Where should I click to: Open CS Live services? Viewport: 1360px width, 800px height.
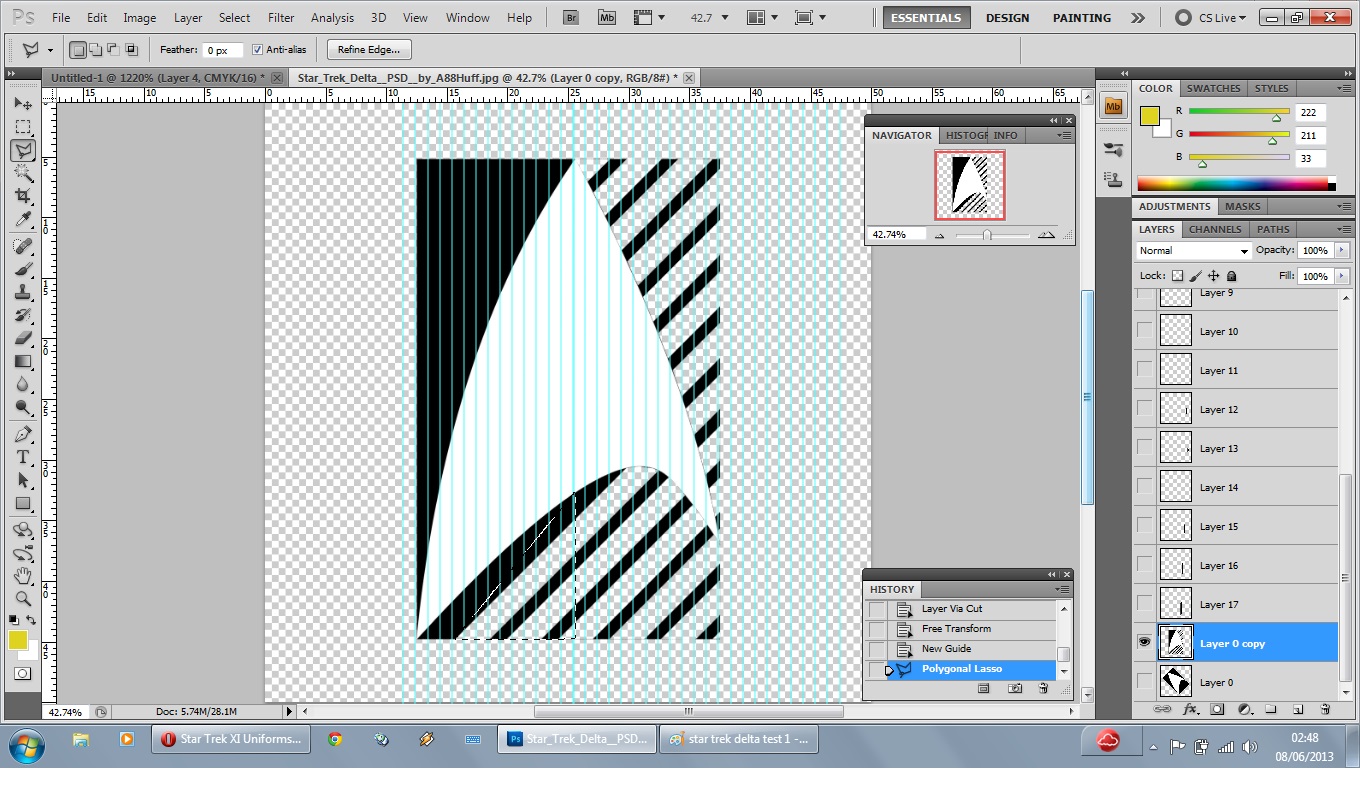1212,17
